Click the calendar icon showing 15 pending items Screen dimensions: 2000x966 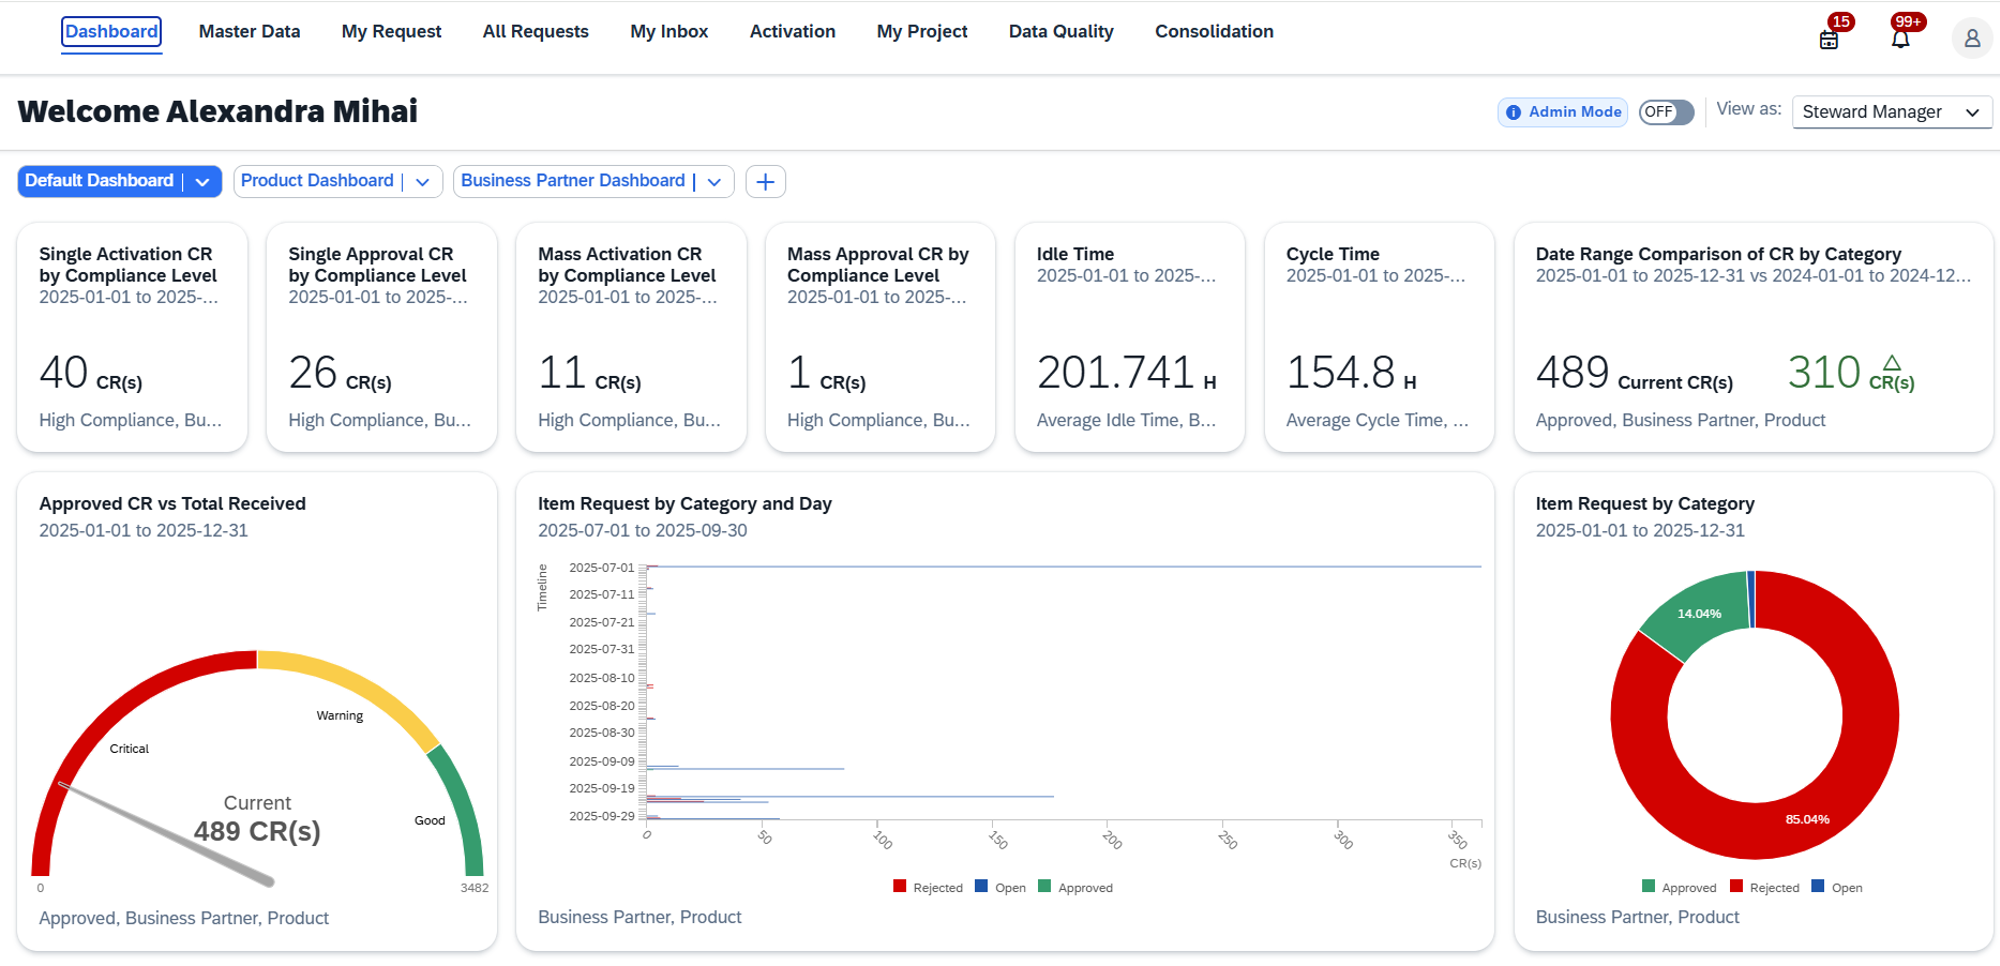(1829, 38)
